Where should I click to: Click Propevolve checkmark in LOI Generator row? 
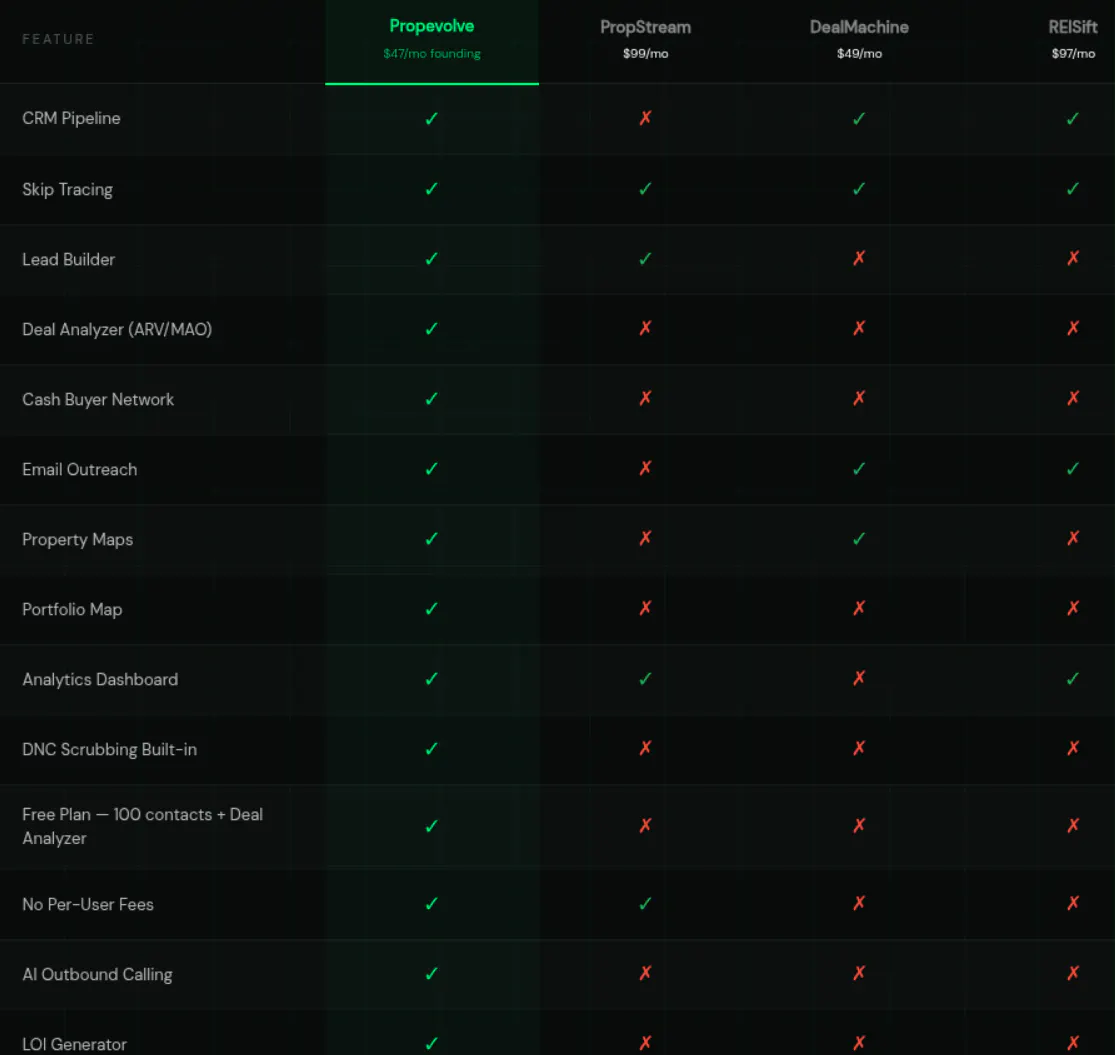tap(432, 1044)
